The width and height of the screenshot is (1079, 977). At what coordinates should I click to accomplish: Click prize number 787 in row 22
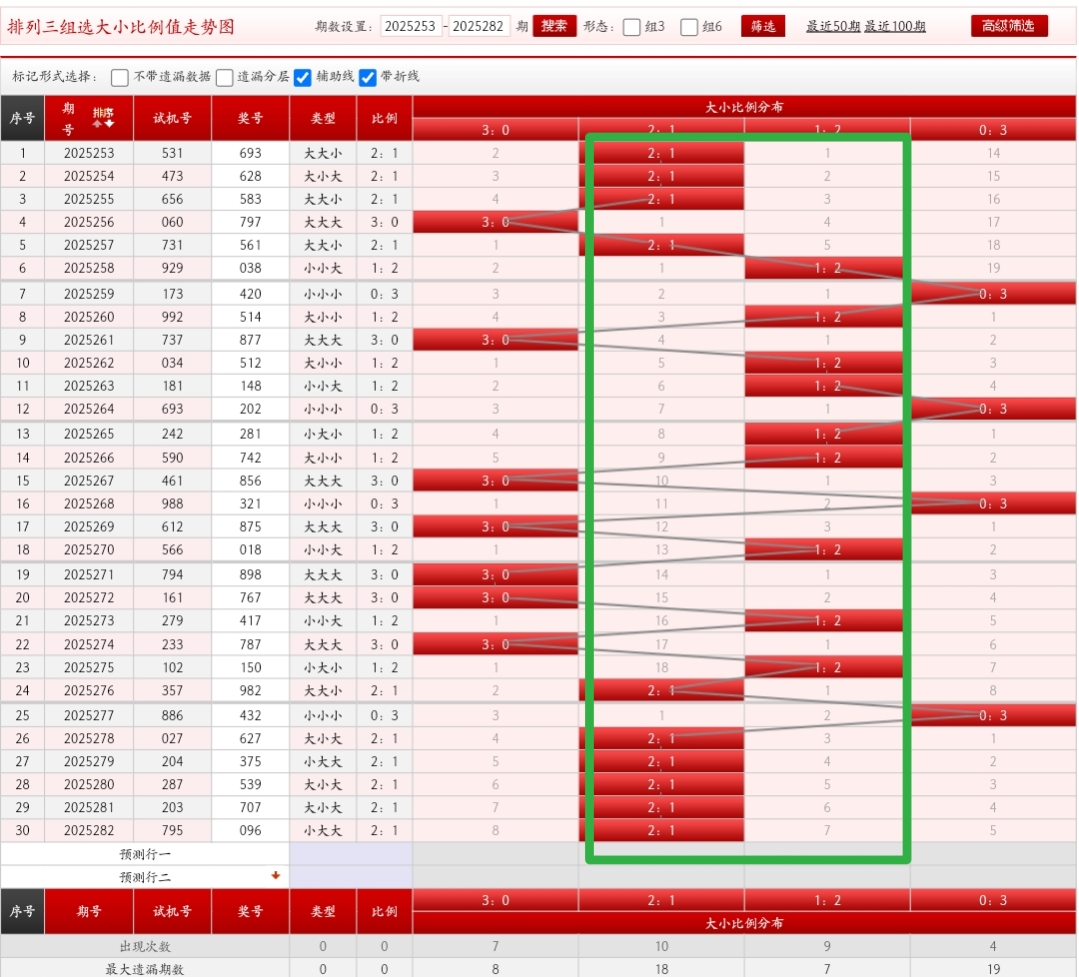click(250, 645)
